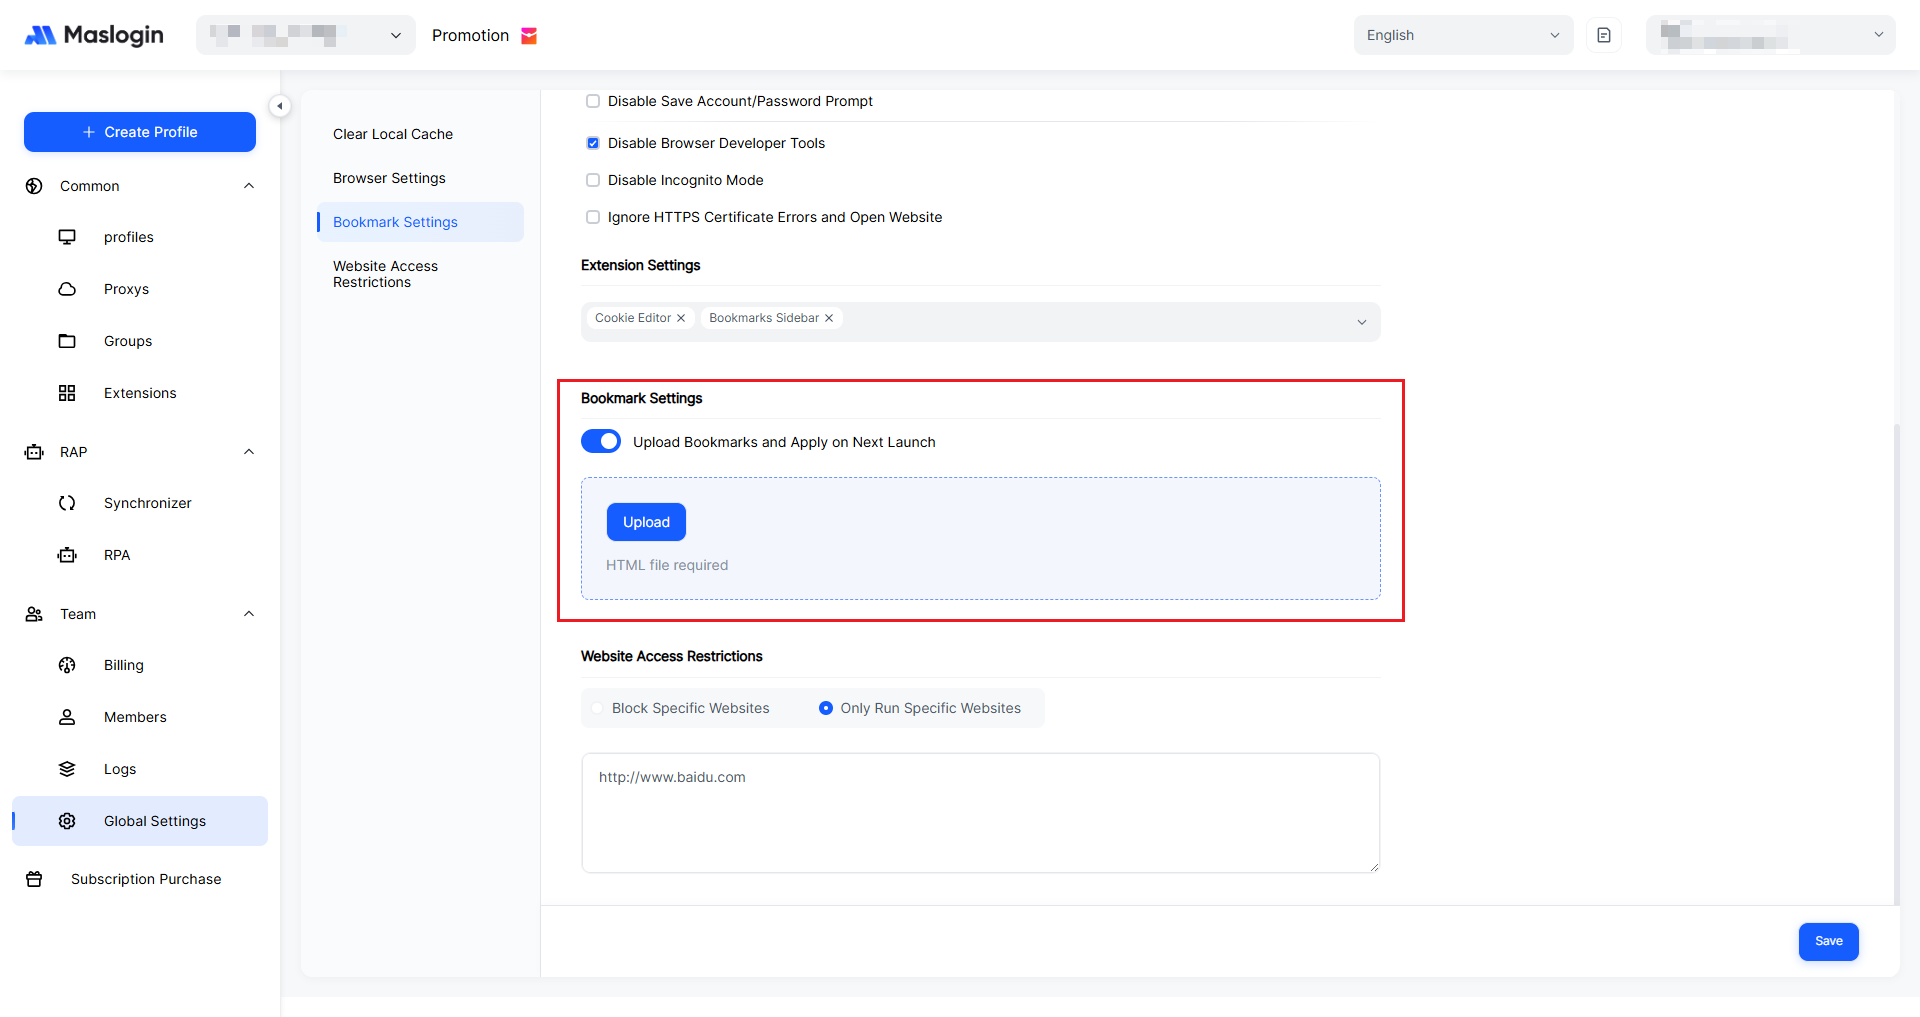Image resolution: width=1920 pixels, height=1017 pixels.
Task: Click the Proxys cloud icon
Action: [67, 289]
